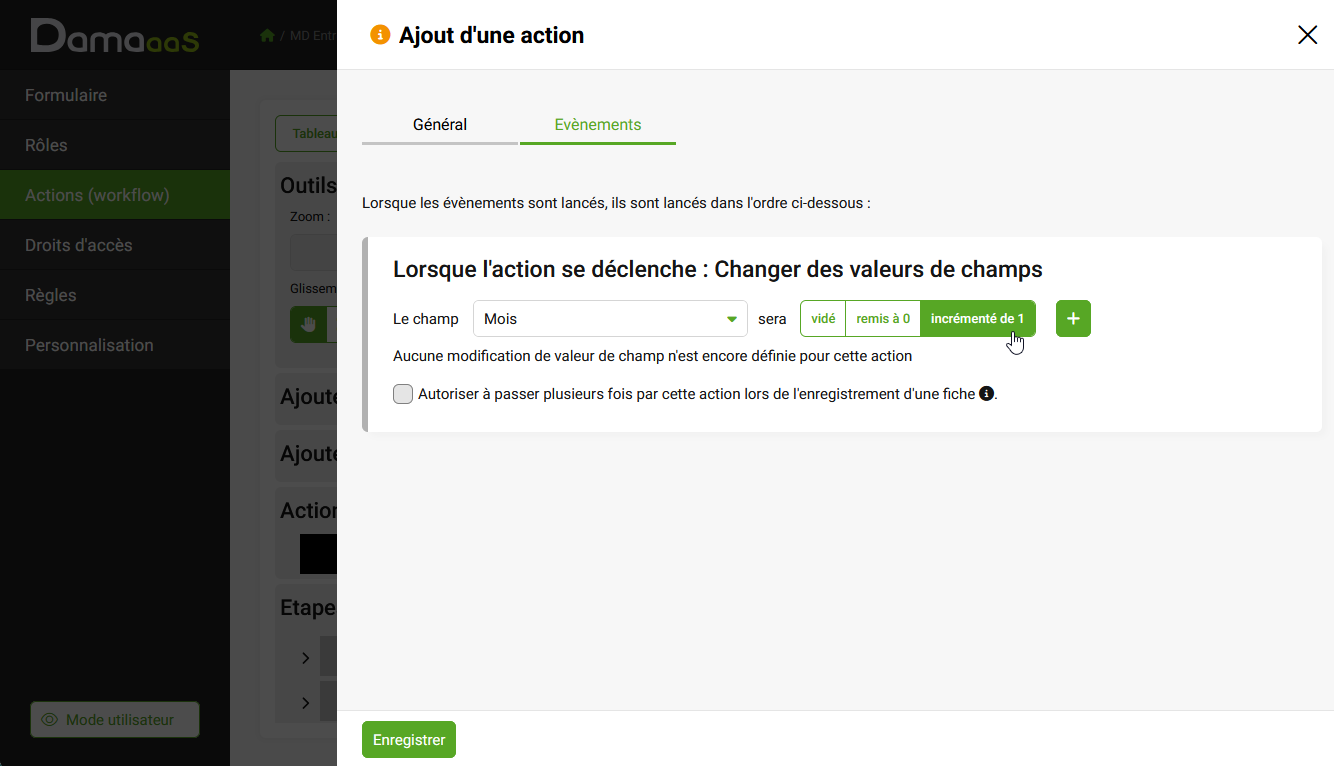Select the 'remis à 0' option
Screen dimensions: 1334x766
click(883, 319)
